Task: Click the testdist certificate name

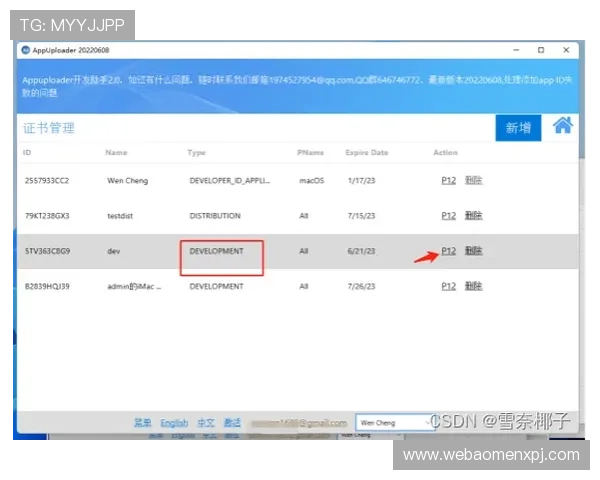Action: [x=120, y=216]
